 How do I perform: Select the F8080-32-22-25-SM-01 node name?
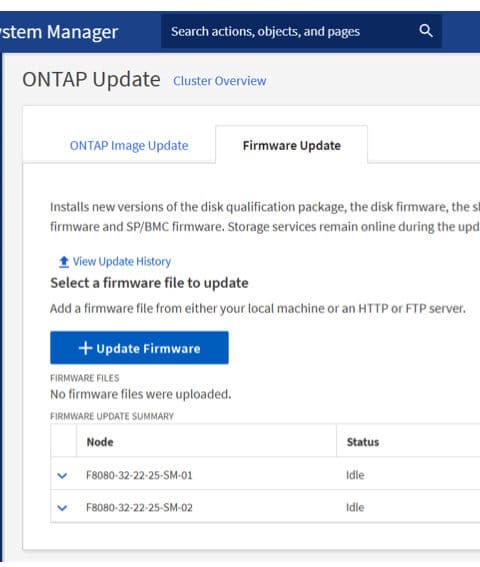click(139, 475)
